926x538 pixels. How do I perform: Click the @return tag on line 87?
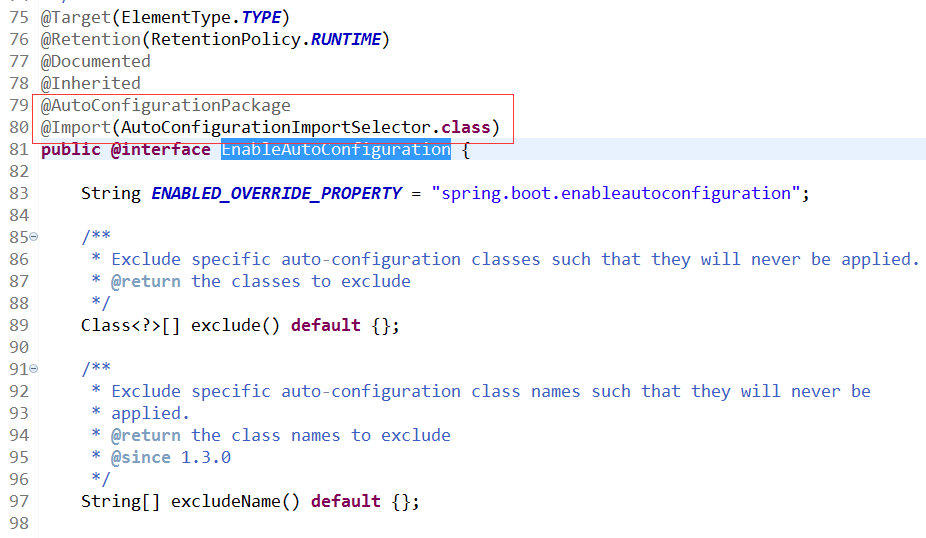click(146, 282)
